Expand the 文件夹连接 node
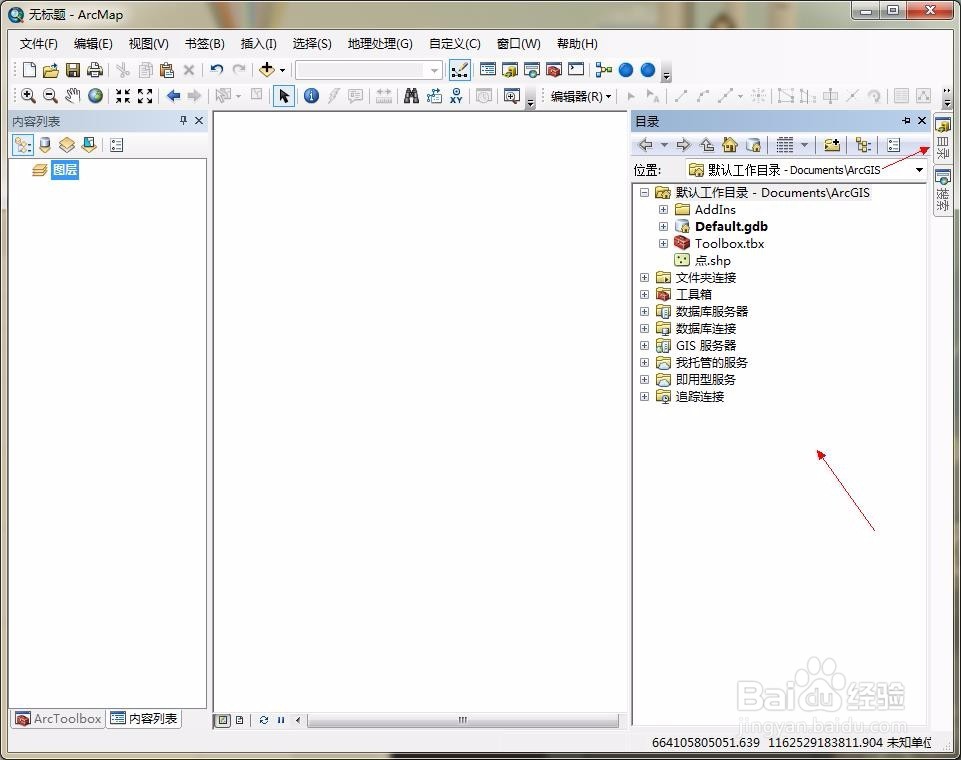The image size is (961, 760). 644,278
